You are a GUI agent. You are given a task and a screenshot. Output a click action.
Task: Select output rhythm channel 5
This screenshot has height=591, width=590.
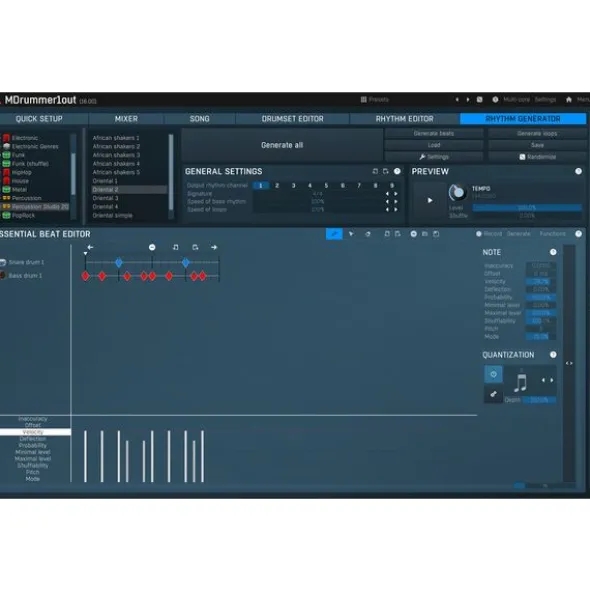tap(326, 185)
